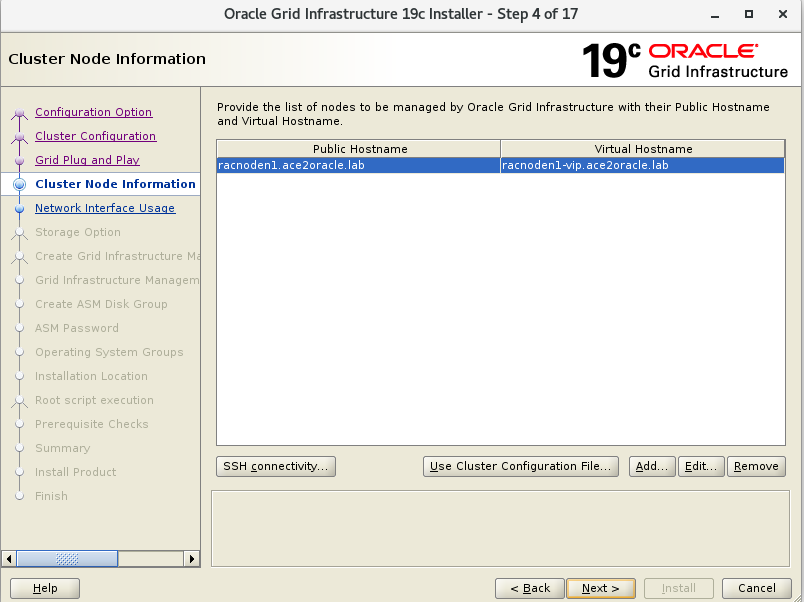Click the sidebar scroll right arrow
The image size is (804, 602).
(x=192, y=558)
